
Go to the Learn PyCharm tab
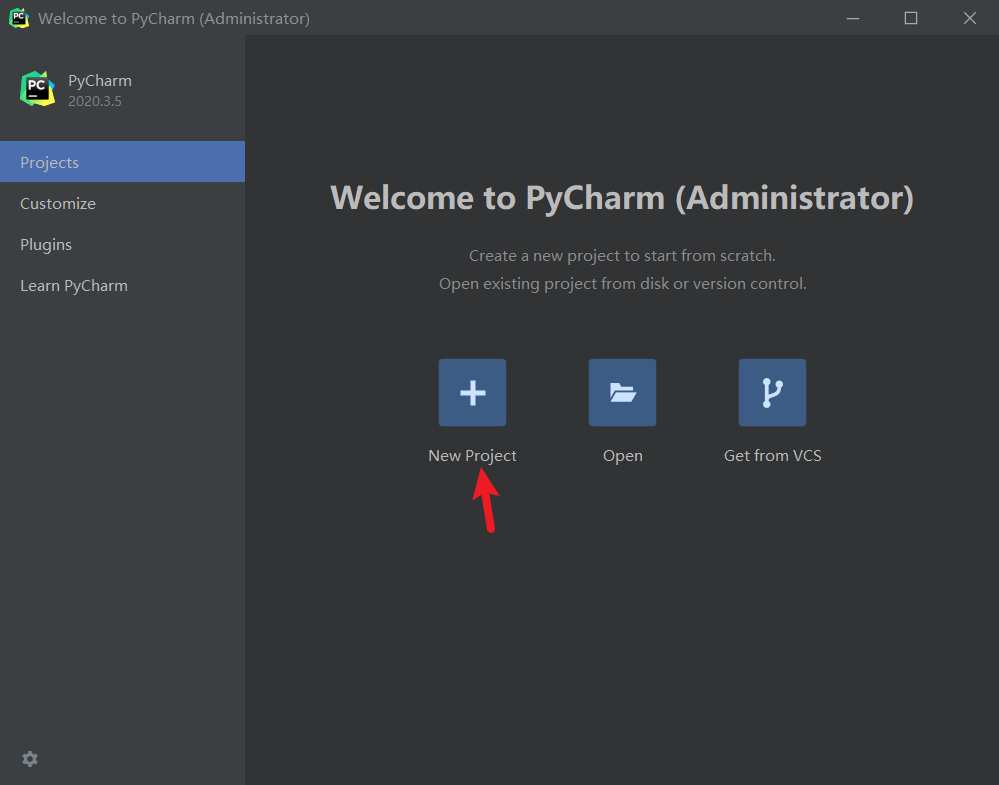122,285
